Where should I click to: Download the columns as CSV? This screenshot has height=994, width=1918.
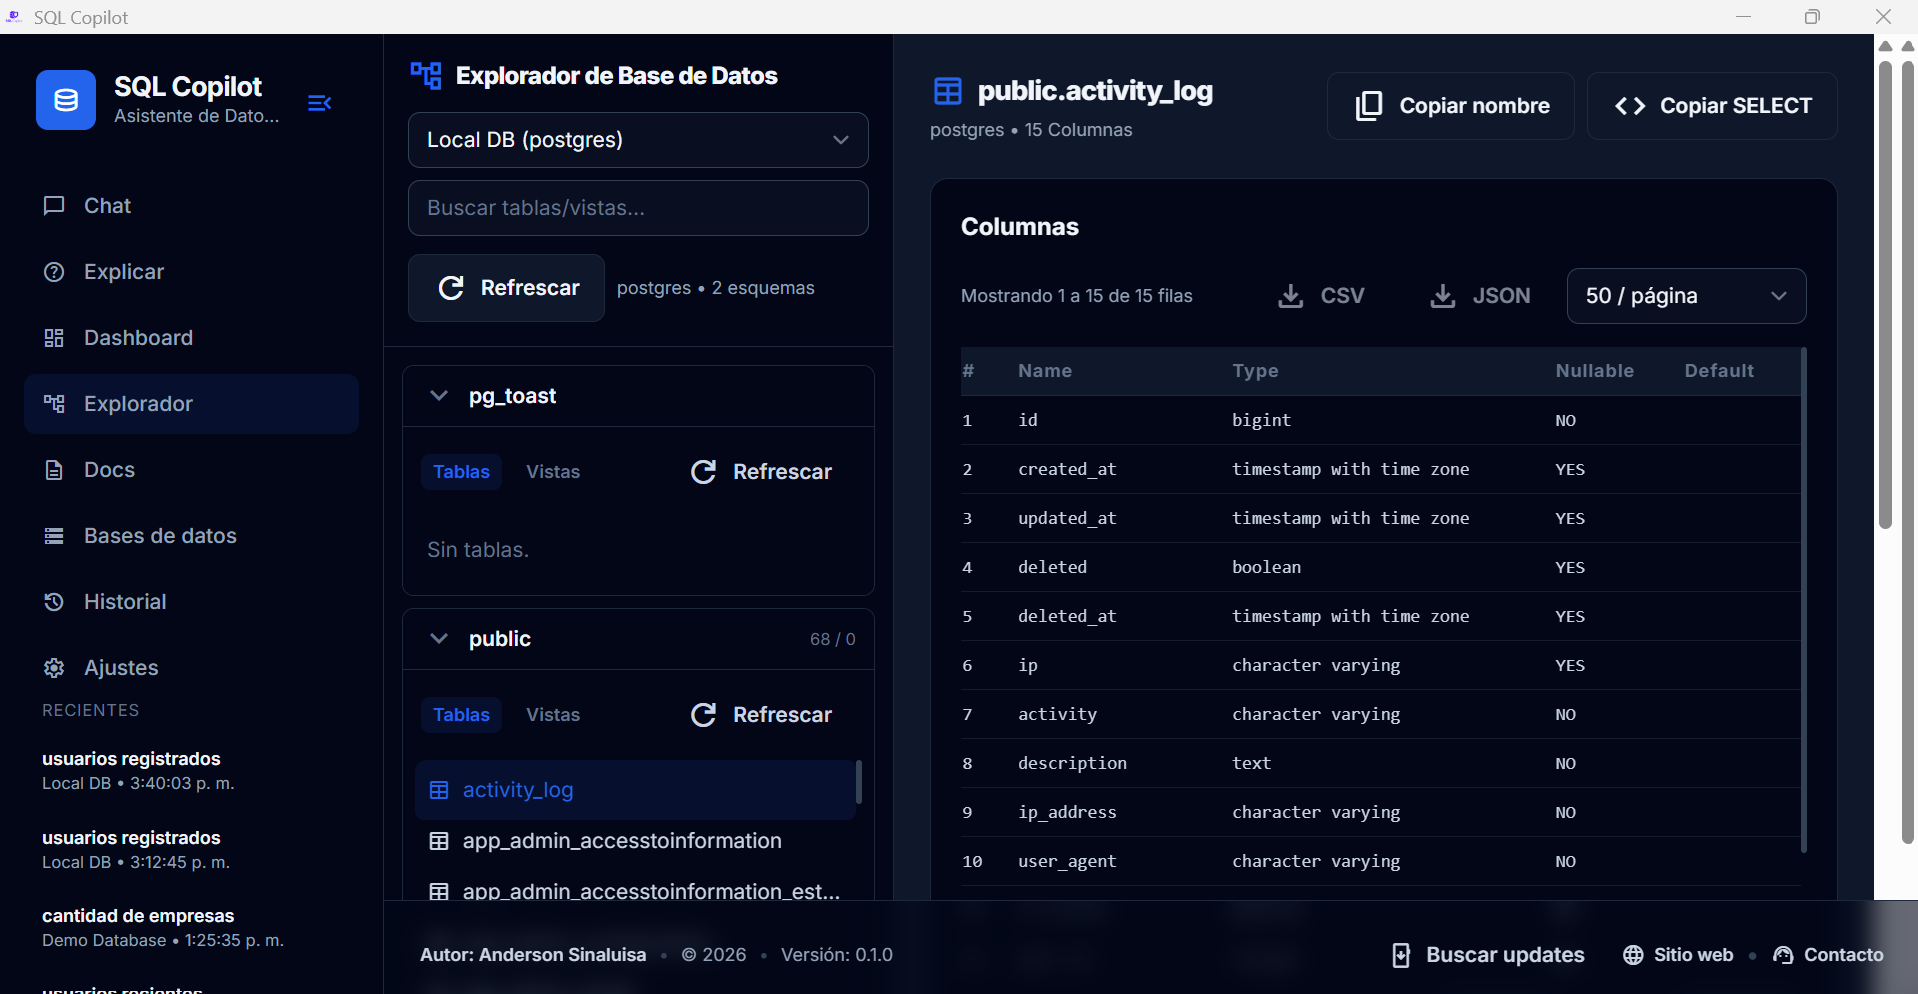(1320, 295)
